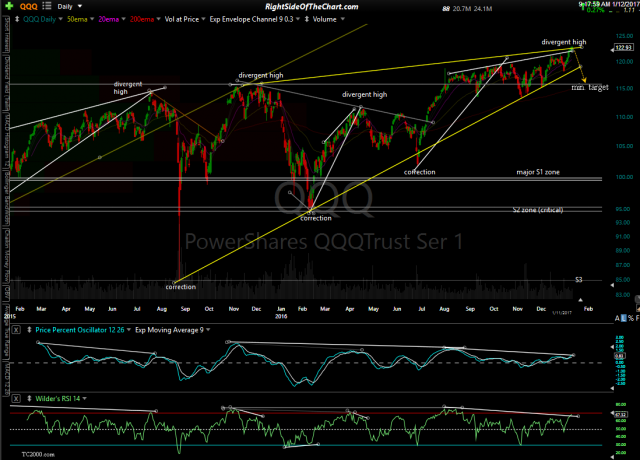Image resolution: width=640 pixels, height=460 pixels.
Task: Select the OBV sidebar tab
Action: click(7, 293)
